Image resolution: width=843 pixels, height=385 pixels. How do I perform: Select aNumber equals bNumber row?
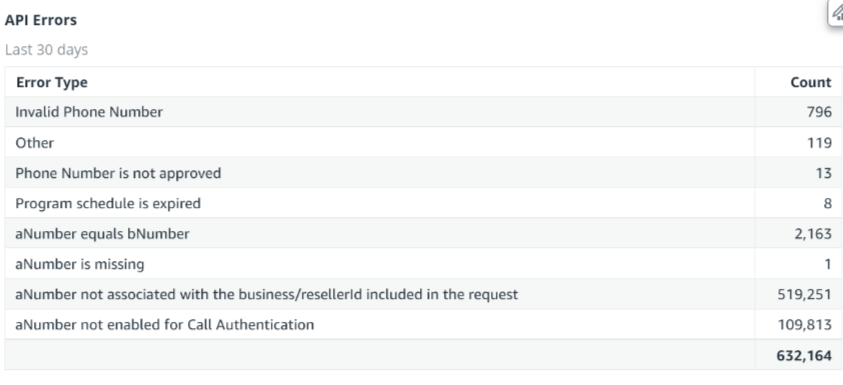(x=423, y=233)
